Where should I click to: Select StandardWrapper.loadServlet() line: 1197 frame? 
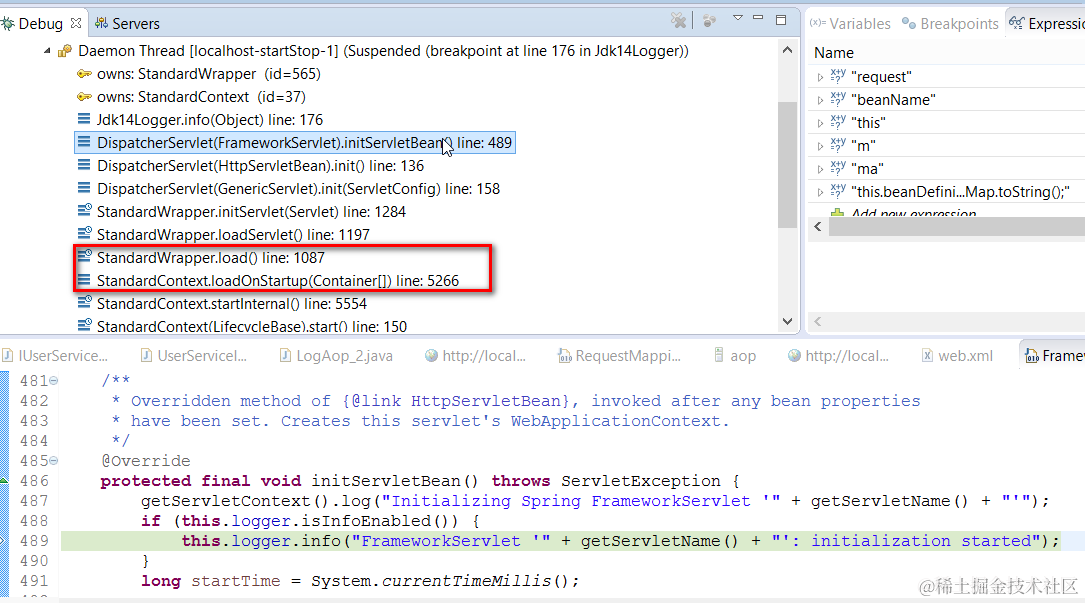[x=233, y=234]
